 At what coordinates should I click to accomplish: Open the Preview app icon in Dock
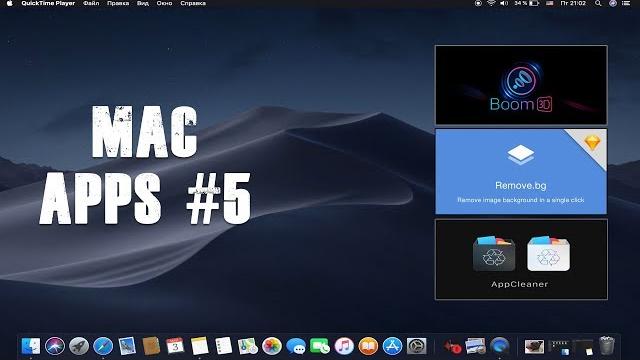[x=476, y=346]
